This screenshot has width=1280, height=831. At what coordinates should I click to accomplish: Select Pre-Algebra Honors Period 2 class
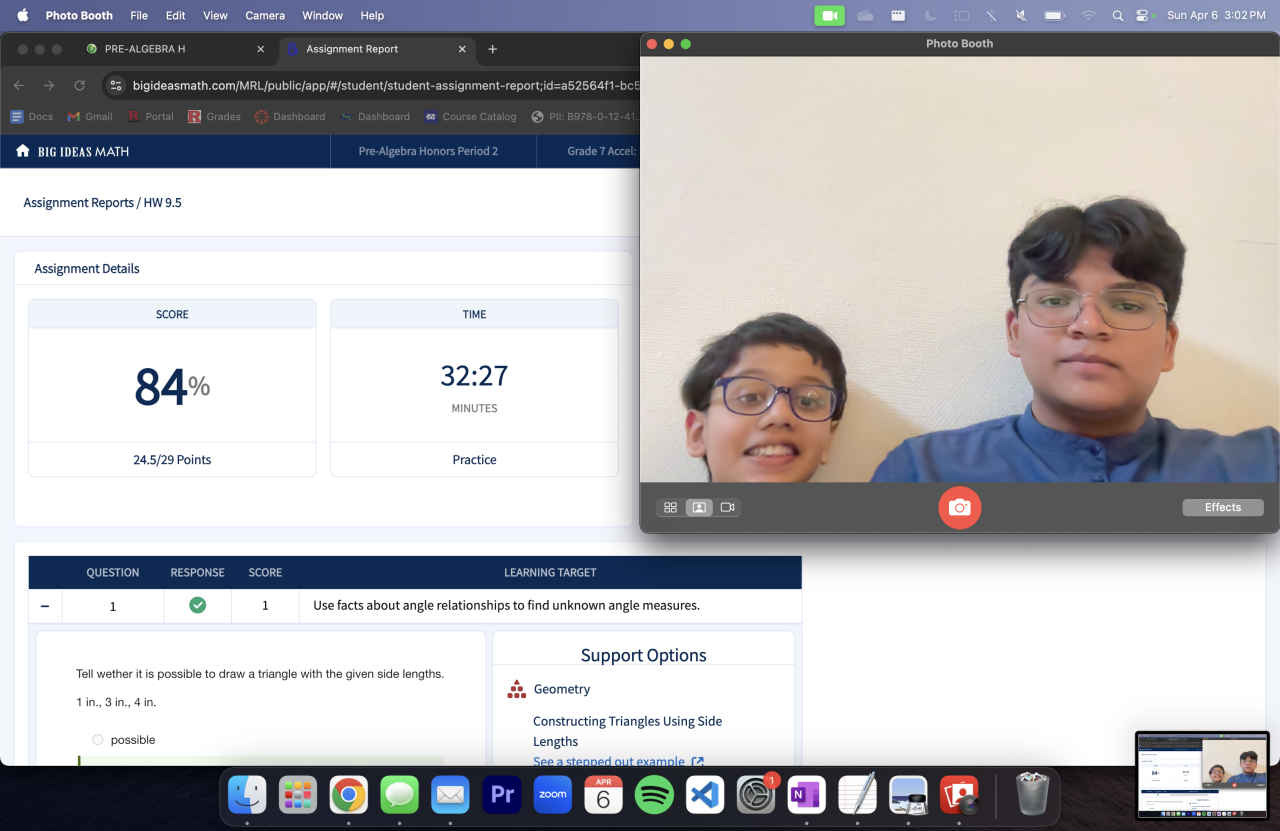point(428,151)
